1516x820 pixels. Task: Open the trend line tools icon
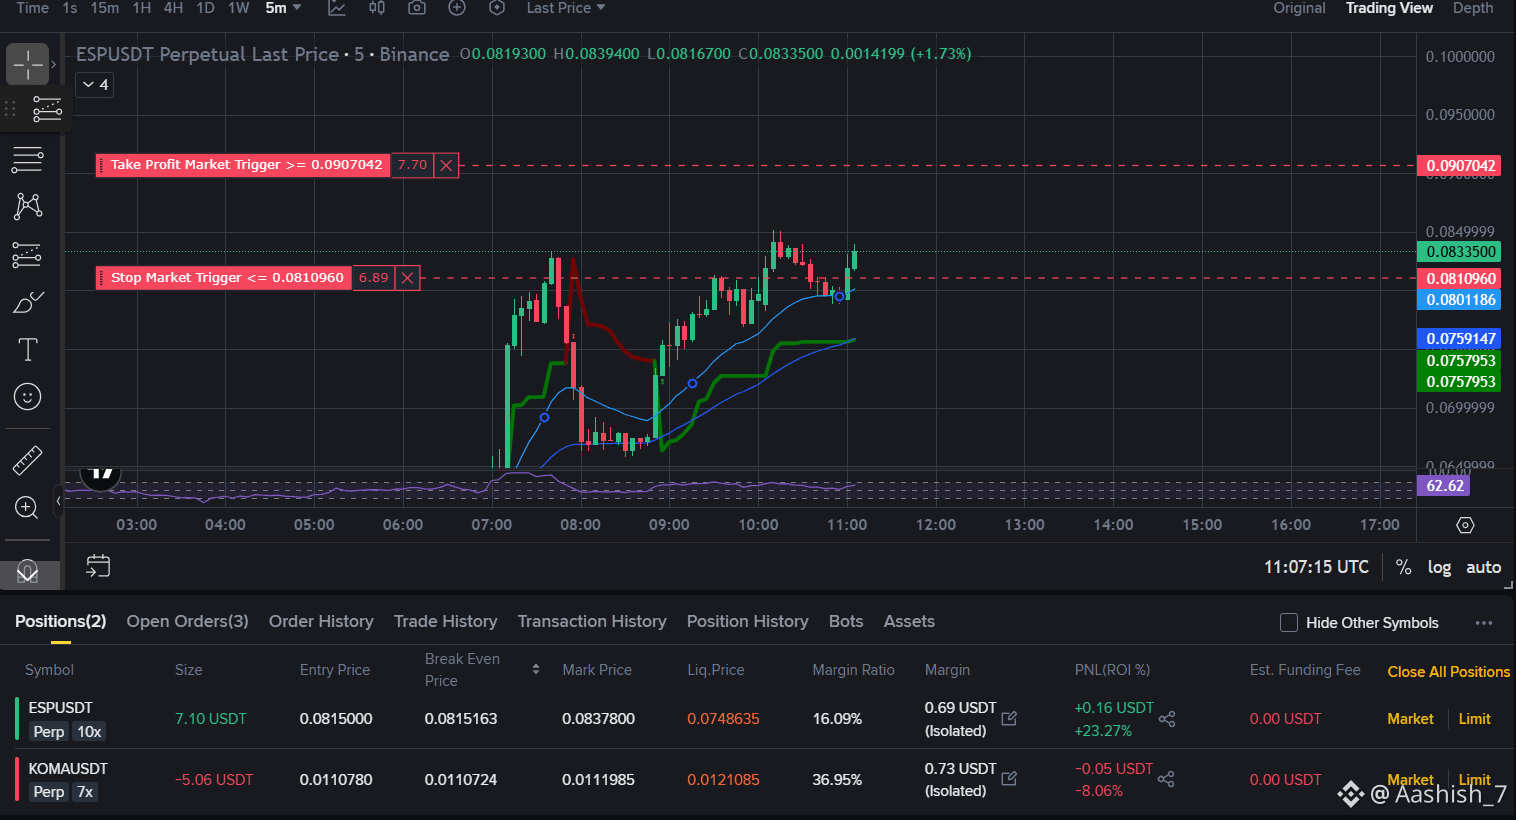click(28, 158)
